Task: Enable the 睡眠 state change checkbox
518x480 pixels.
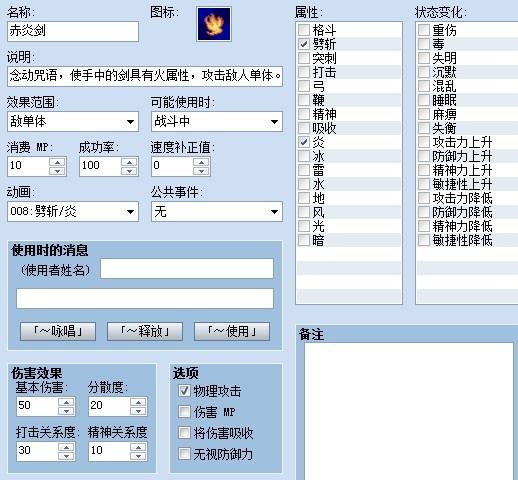Action: coord(424,100)
